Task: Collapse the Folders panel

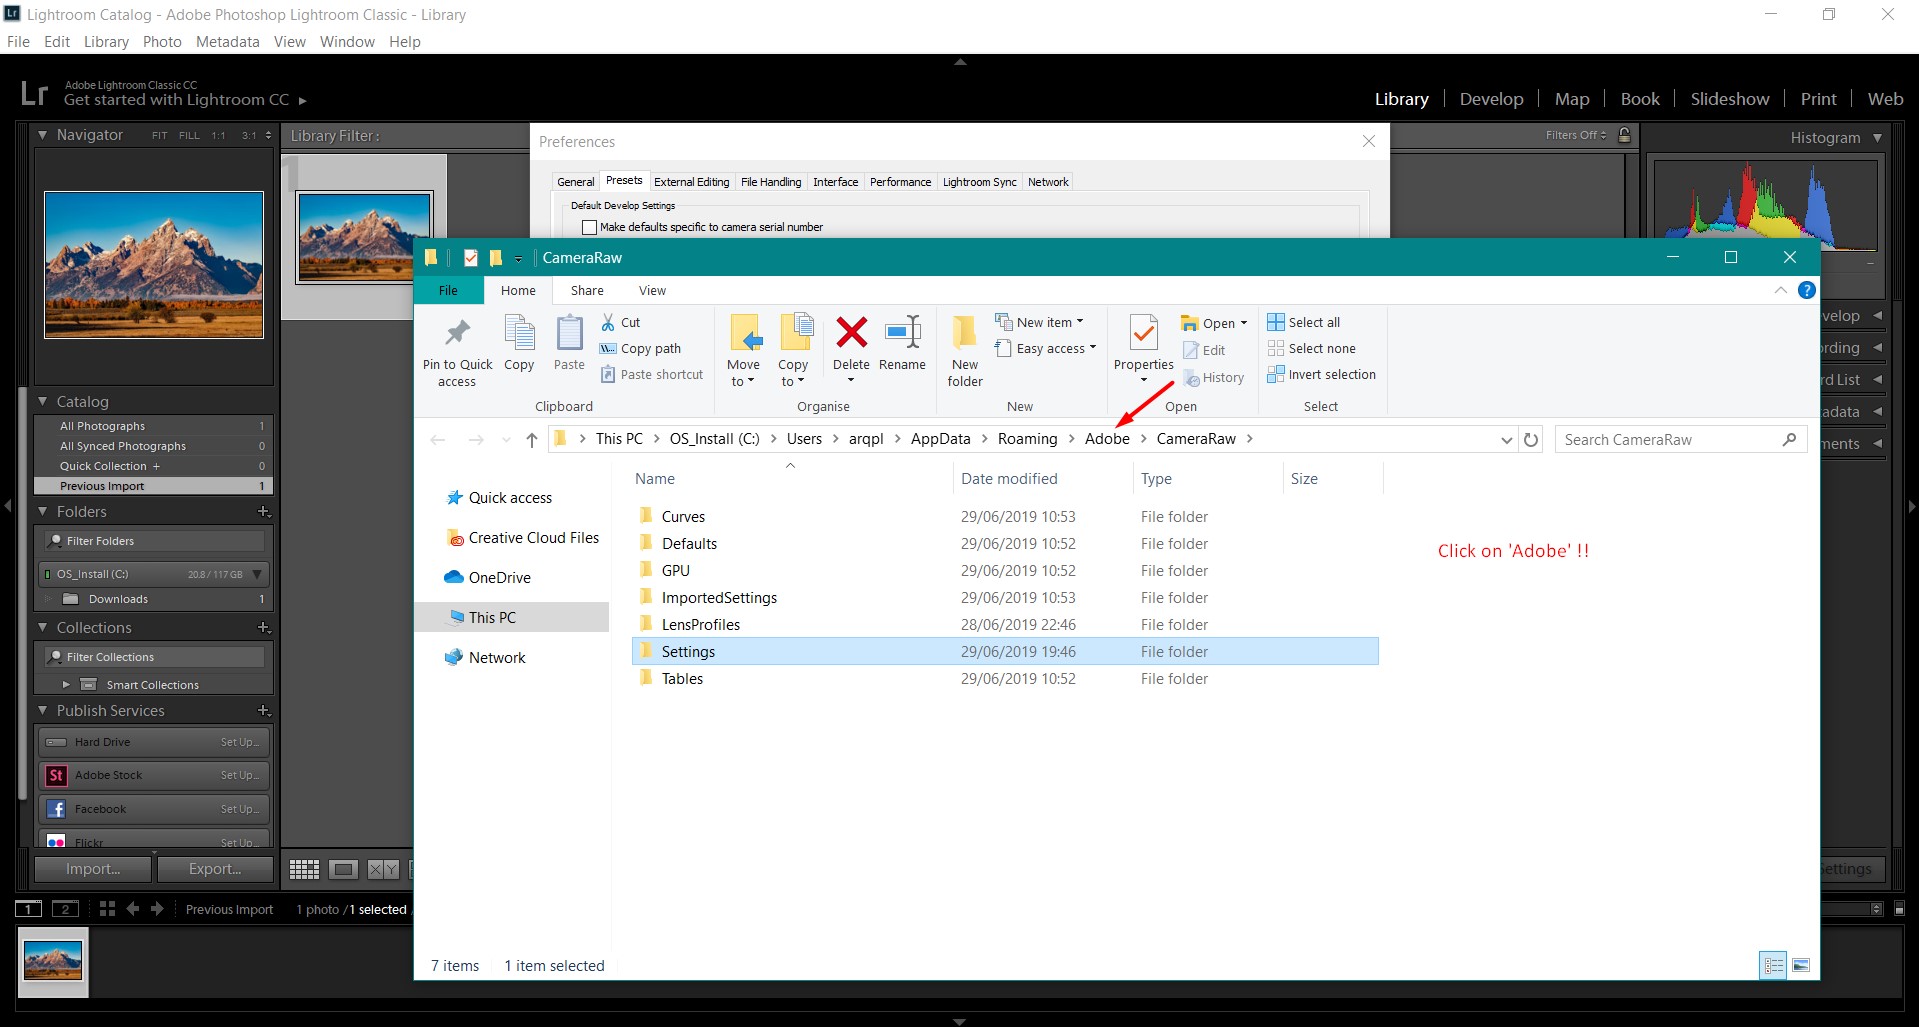Action: click(x=42, y=511)
